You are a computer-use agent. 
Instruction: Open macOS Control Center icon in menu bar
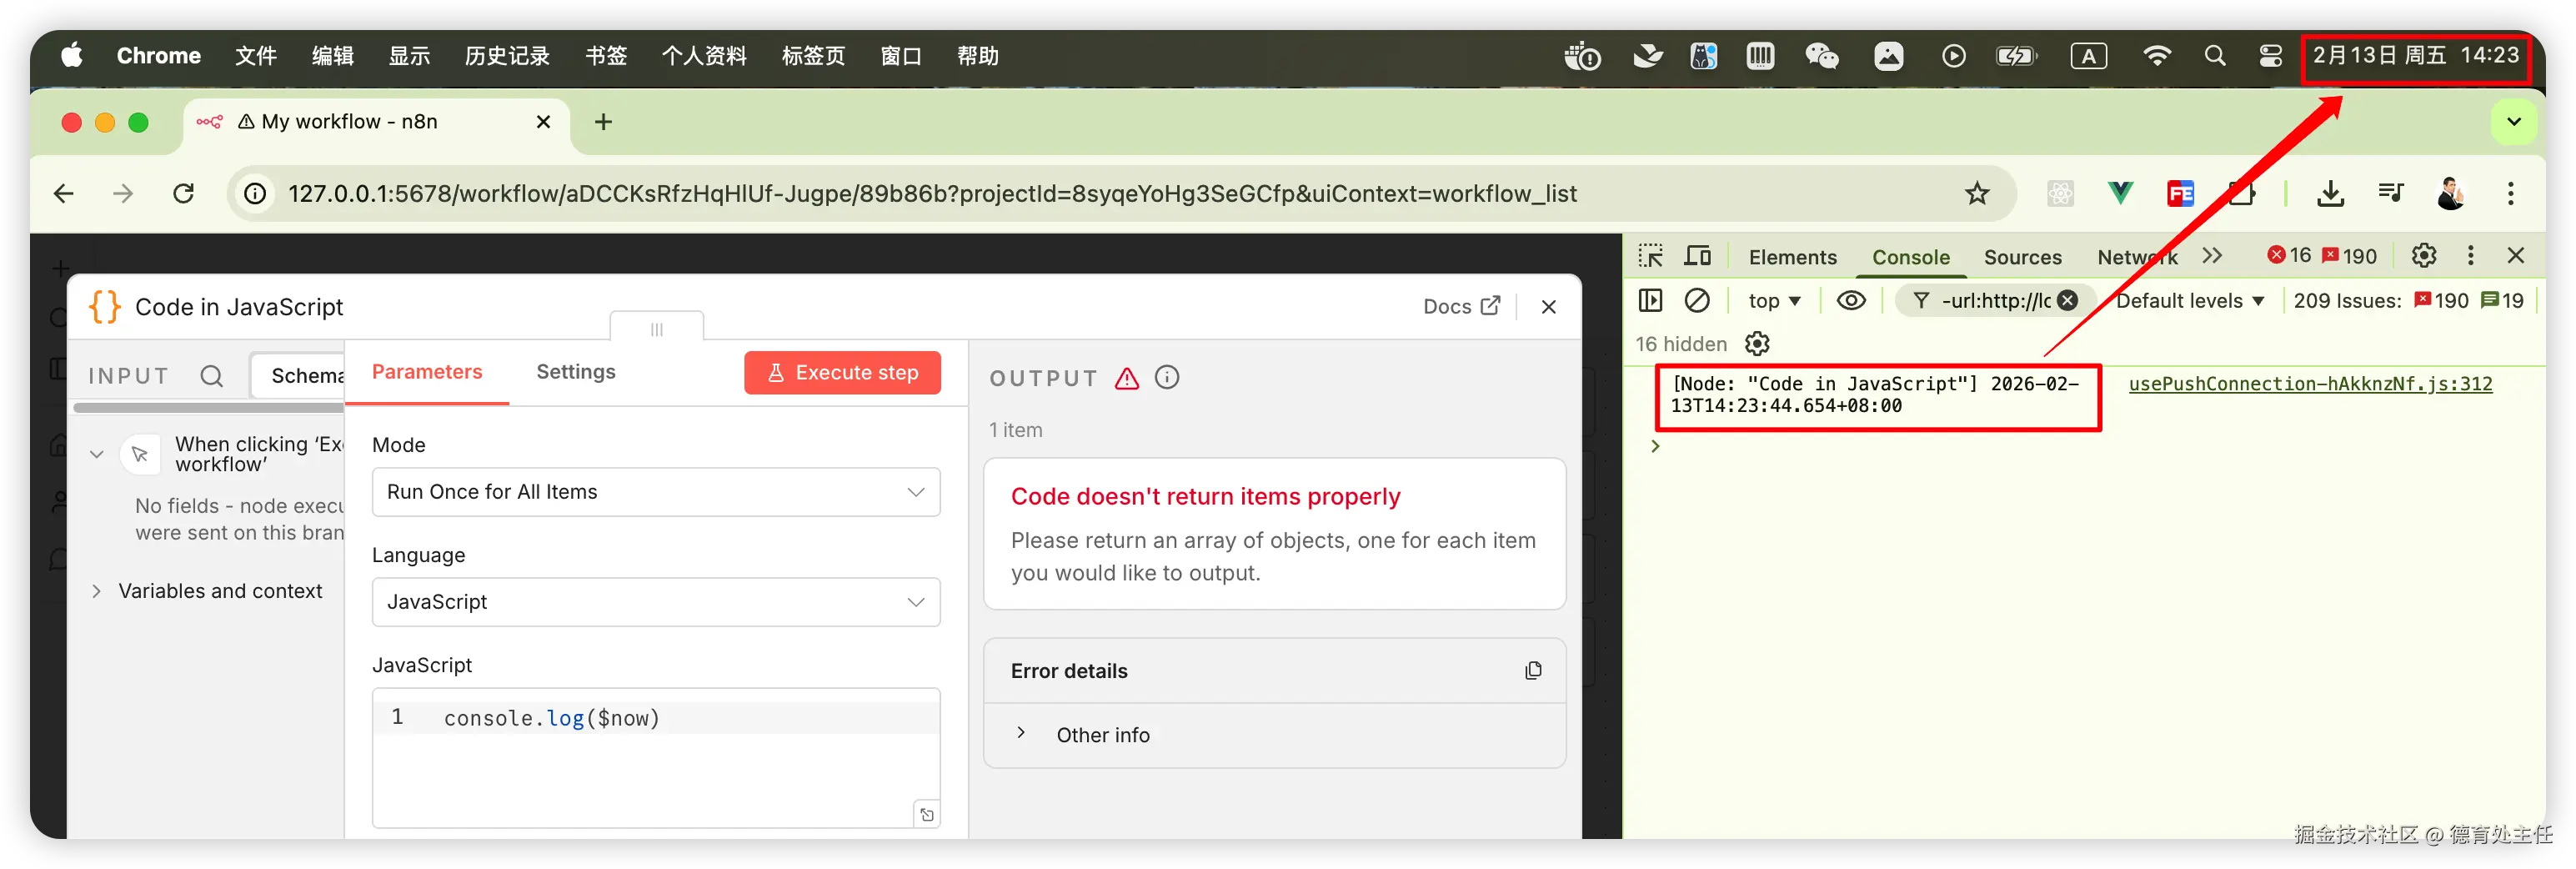point(2270,56)
